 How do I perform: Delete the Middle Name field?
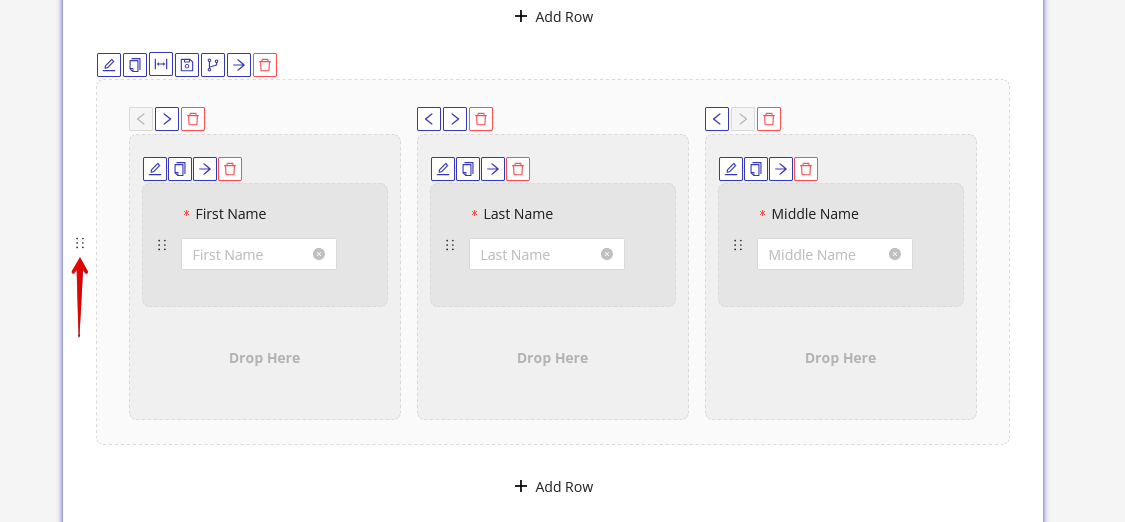[806, 169]
